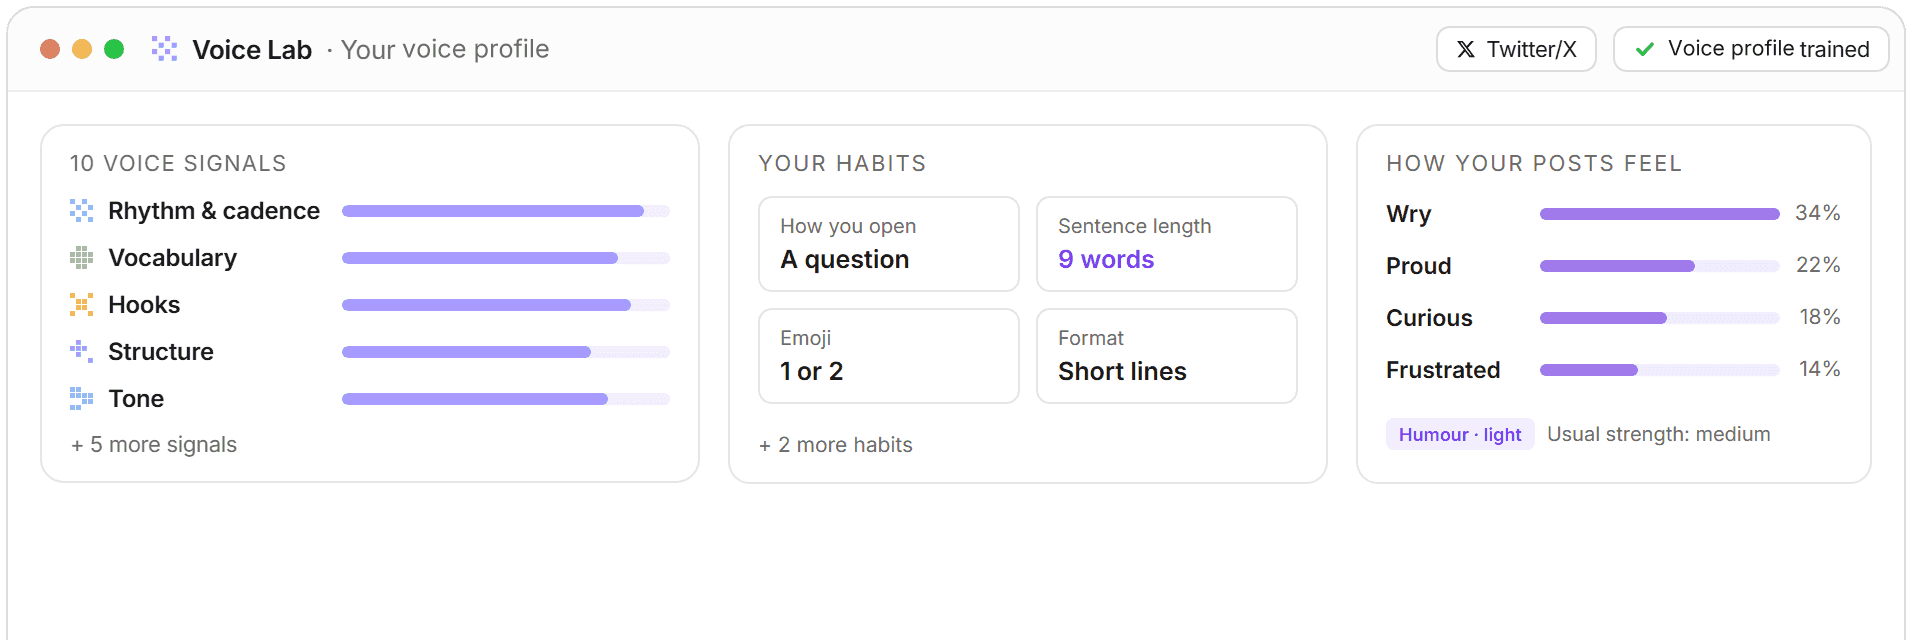Click the Vocabulary signal icon
Image resolution: width=1912 pixels, height=640 pixels.
click(x=81, y=258)
